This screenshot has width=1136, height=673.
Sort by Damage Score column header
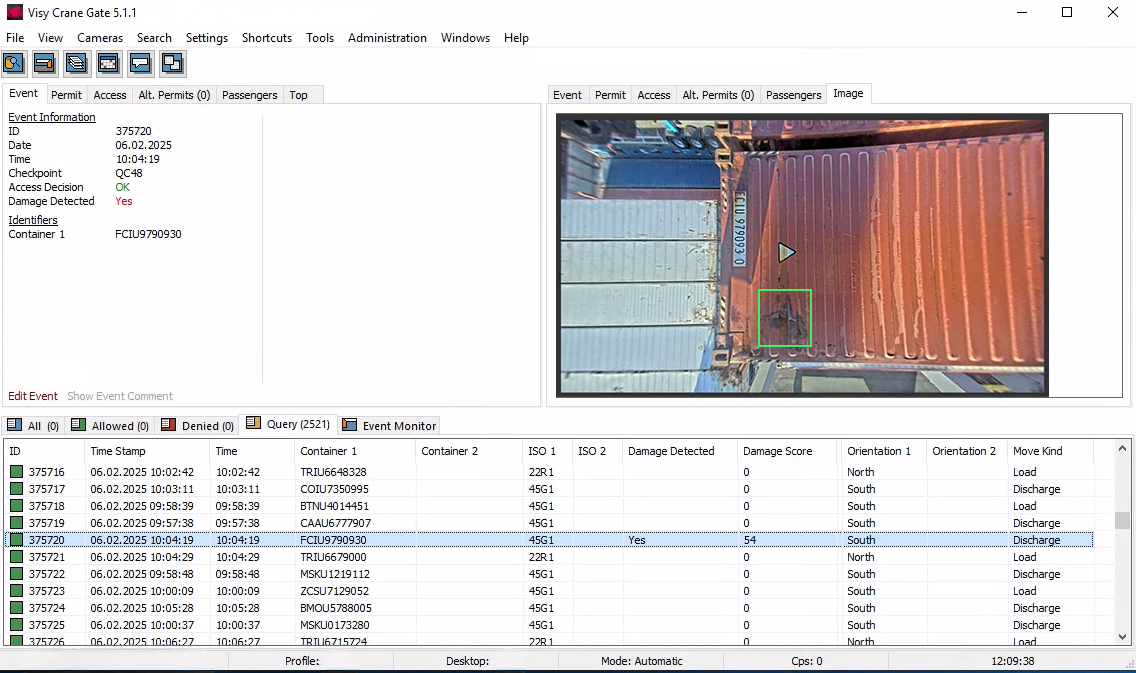coord(777,451)
